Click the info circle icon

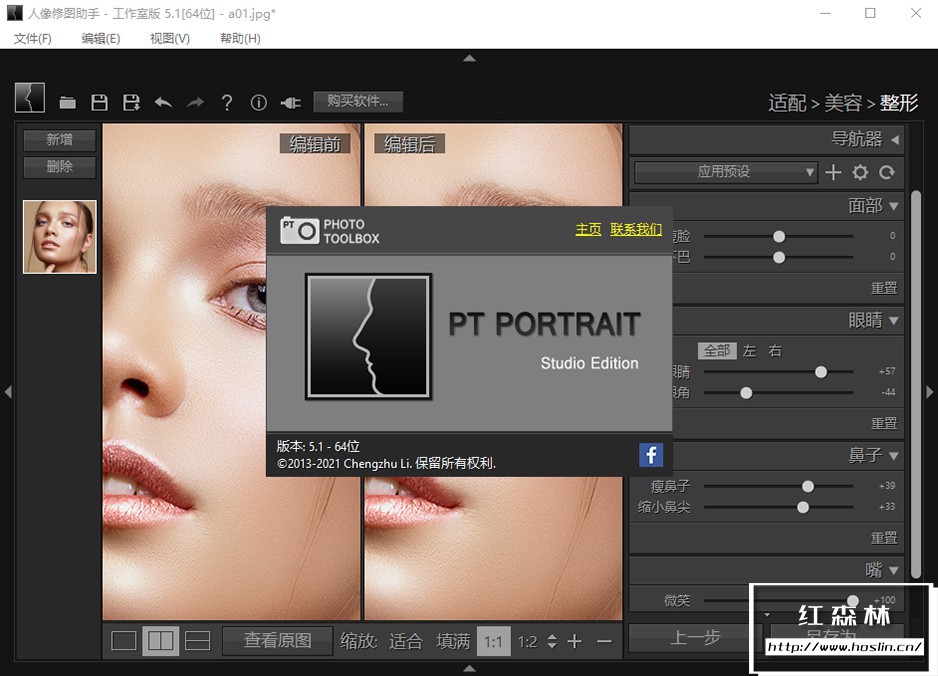(259, 102)
